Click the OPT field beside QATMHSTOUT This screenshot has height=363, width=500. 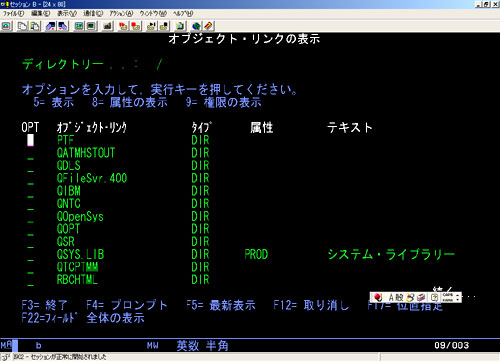pos(30,153)
